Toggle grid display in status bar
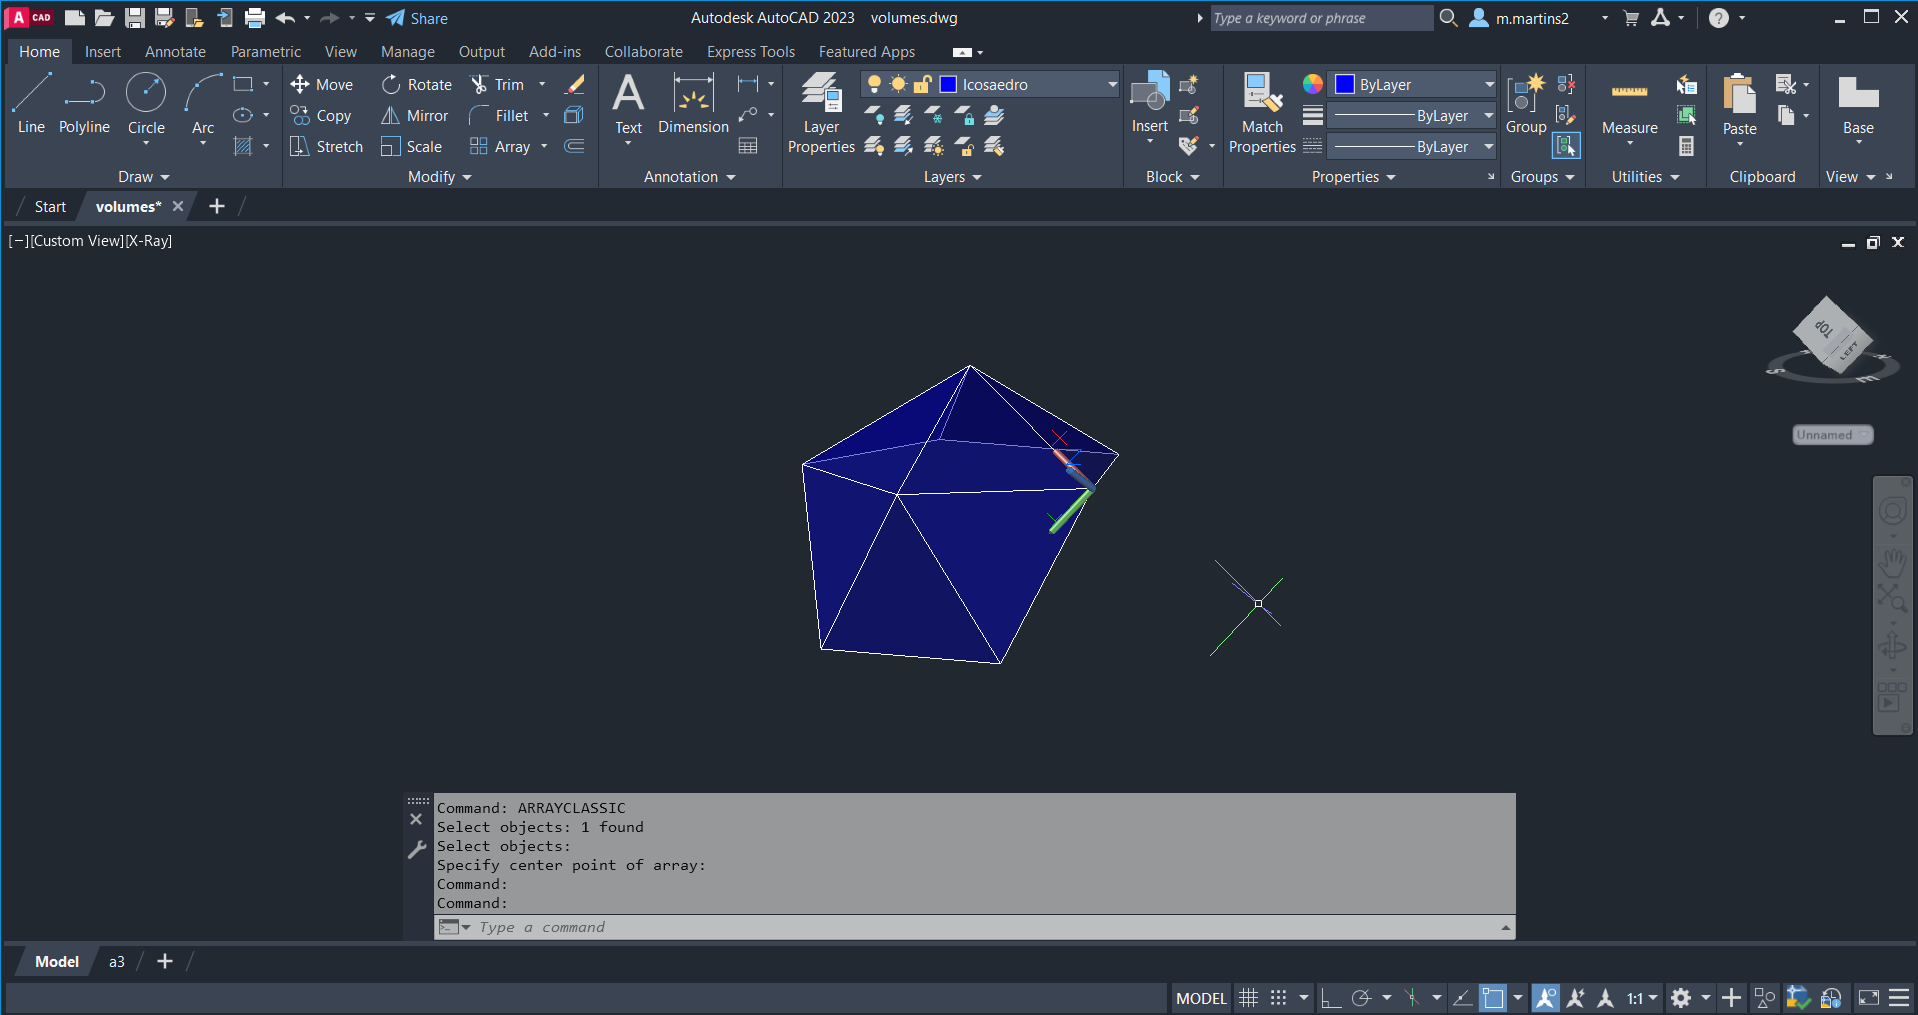 tap(1248, 998)
